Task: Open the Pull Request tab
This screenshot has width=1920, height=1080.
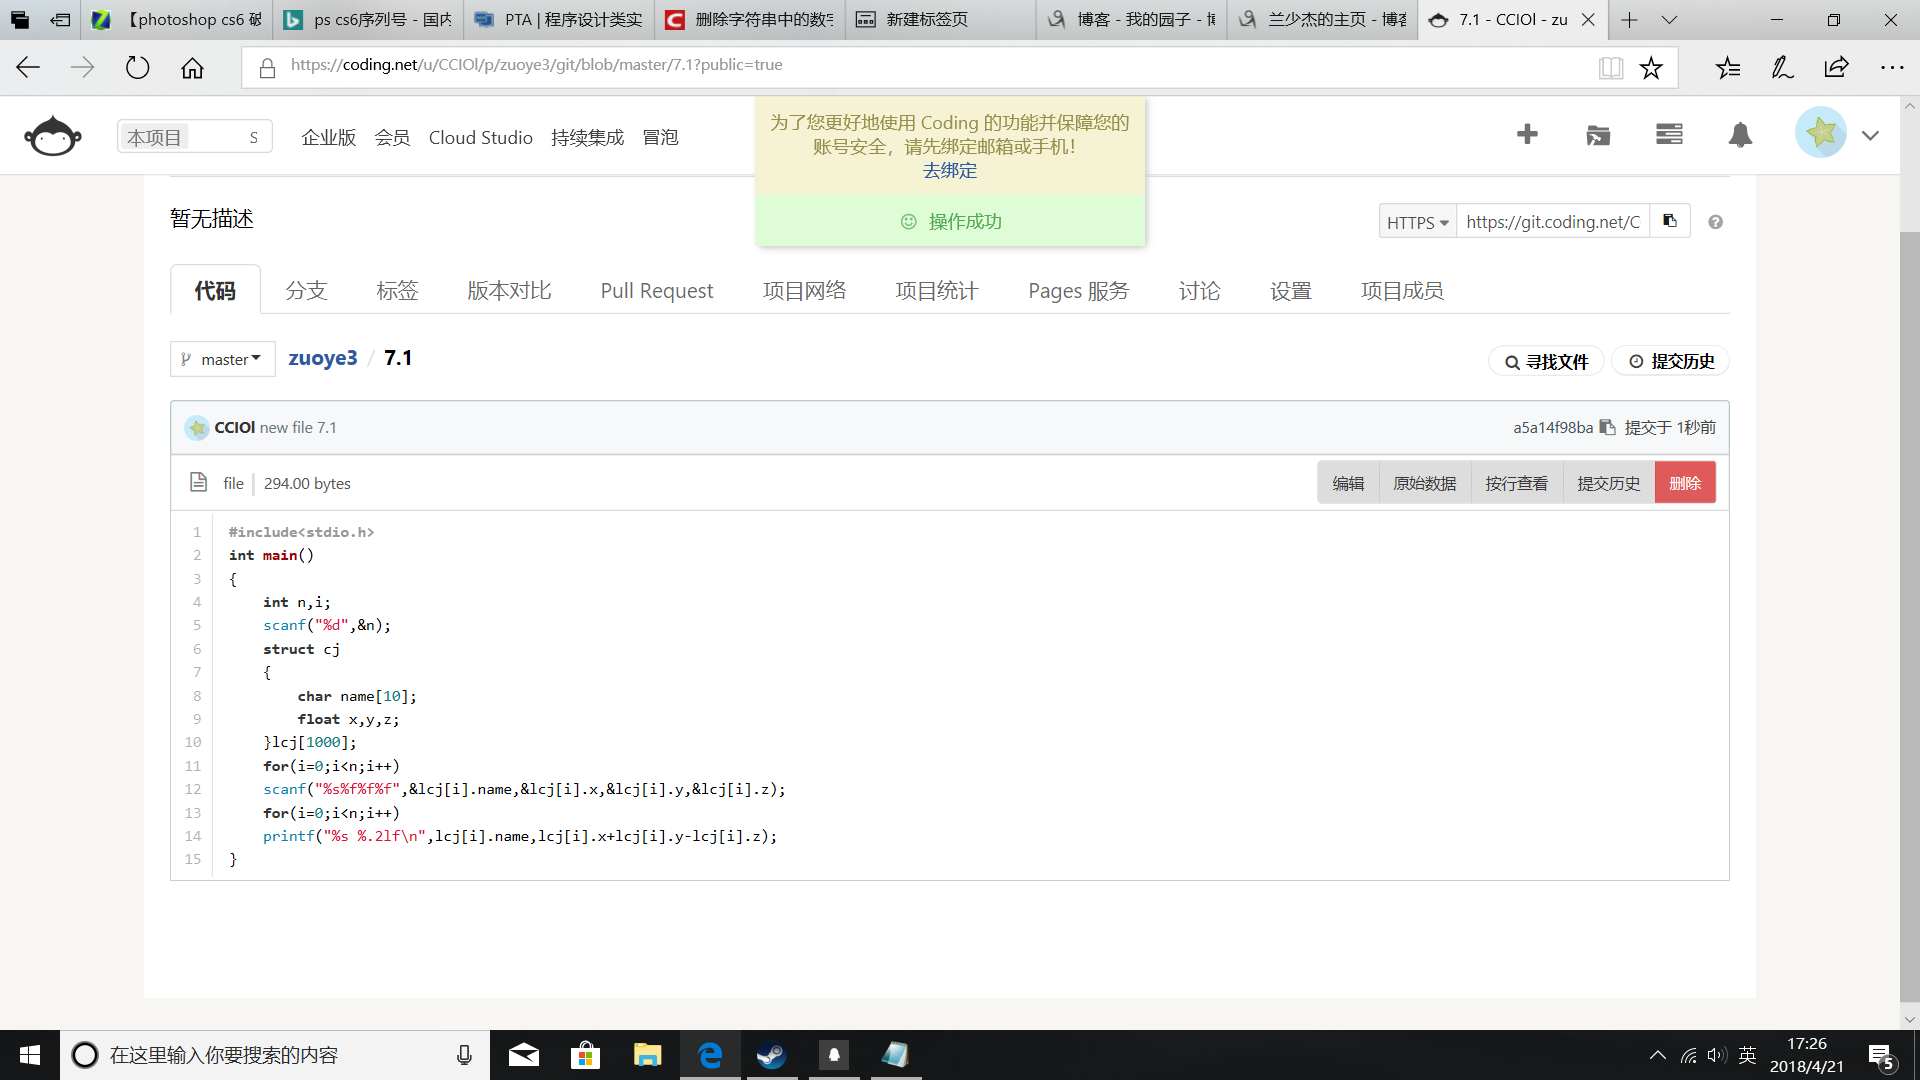Action: tap(656, 290)
